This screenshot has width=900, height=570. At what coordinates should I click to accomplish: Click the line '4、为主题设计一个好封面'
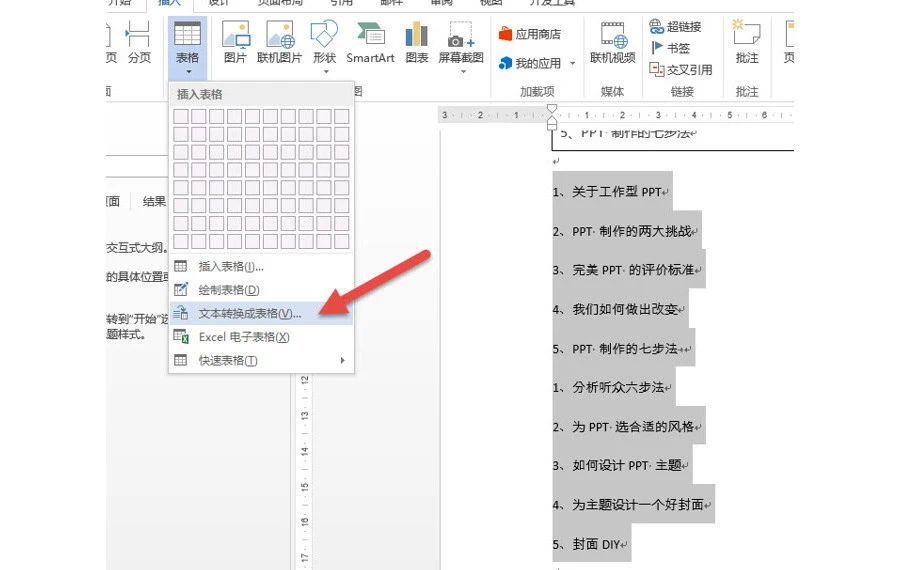[x=632, y=505]
